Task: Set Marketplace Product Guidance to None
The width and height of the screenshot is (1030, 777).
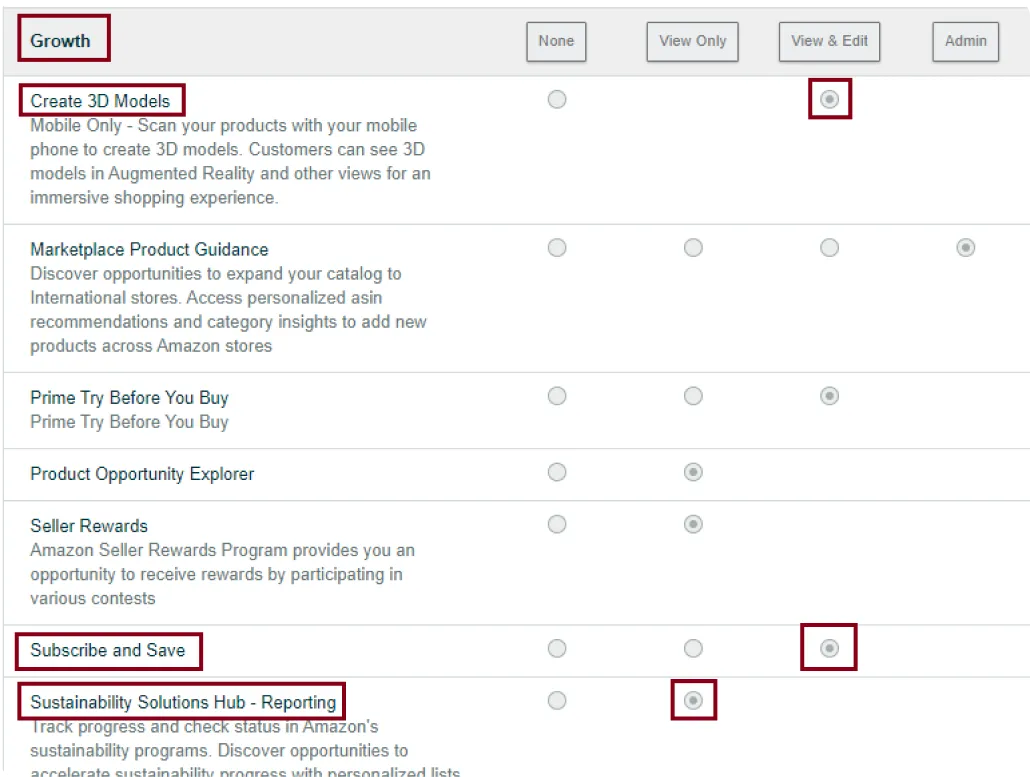Action: [x=556, y=248]
